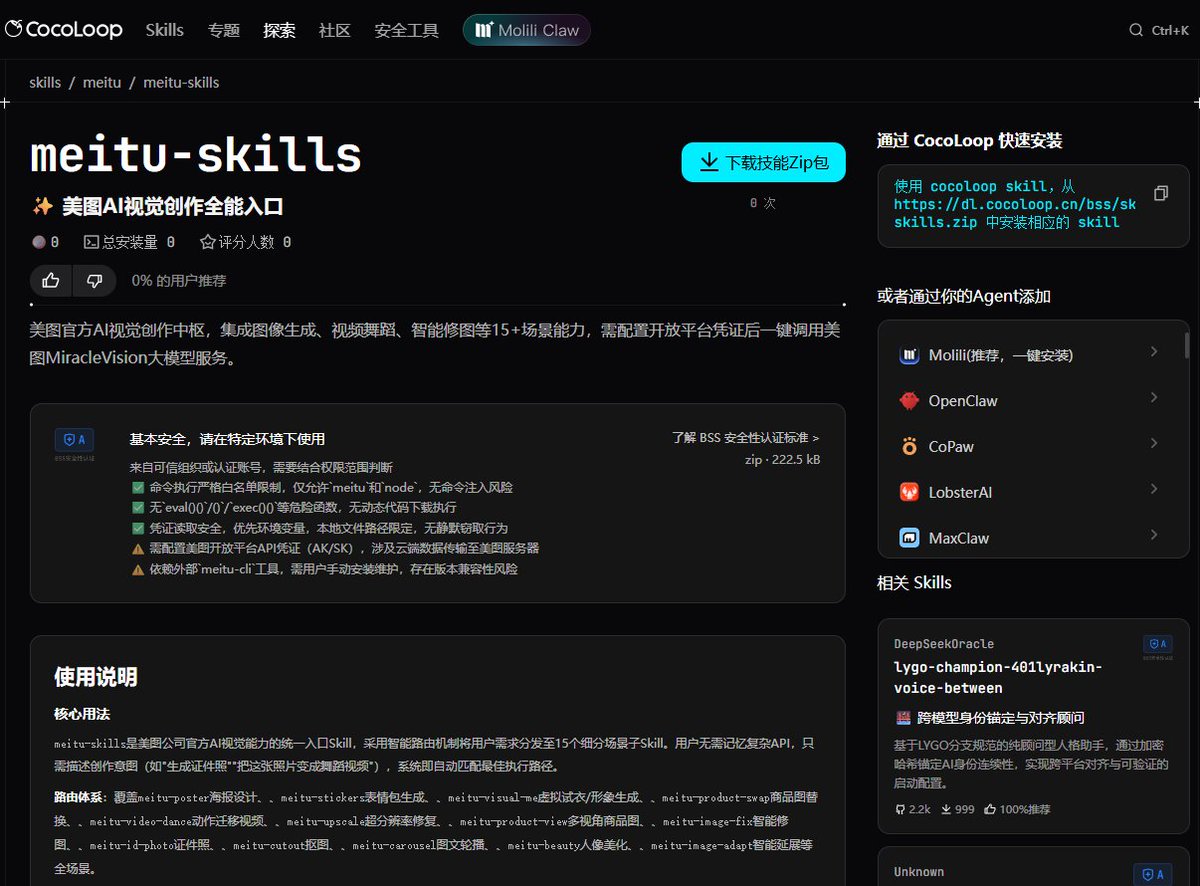Click the 999 downloads count
Image resolution: width=1200 pixels, height=886 pixels.
(957, 809)
